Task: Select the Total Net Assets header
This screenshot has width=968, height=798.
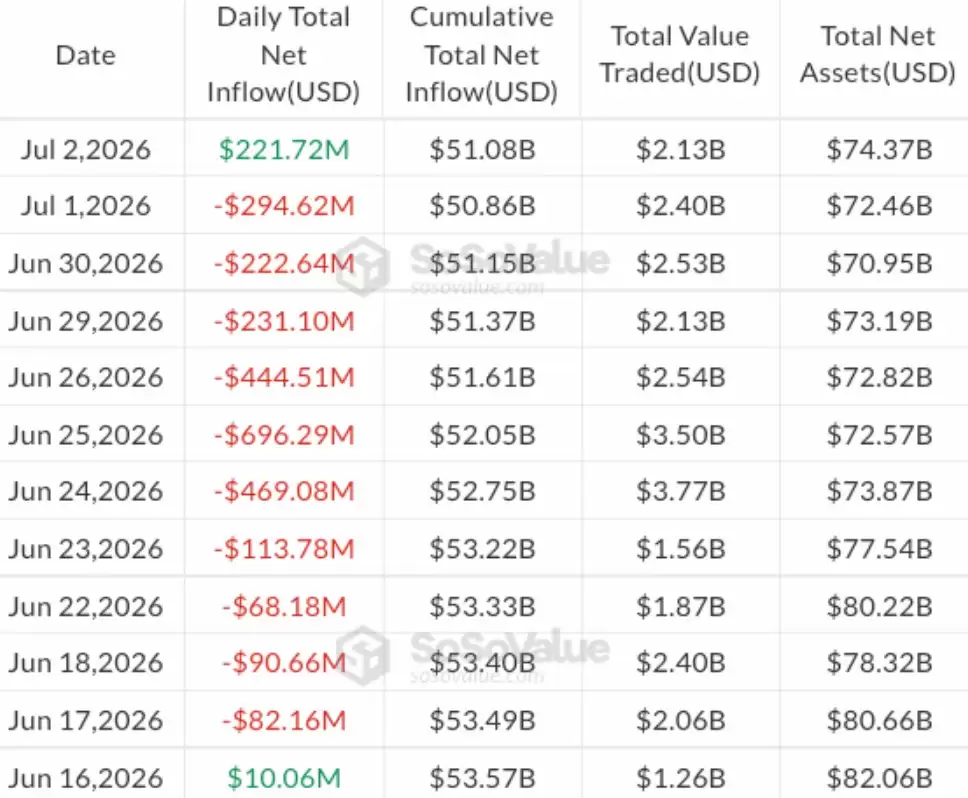Action: click(x=878, y=54)
